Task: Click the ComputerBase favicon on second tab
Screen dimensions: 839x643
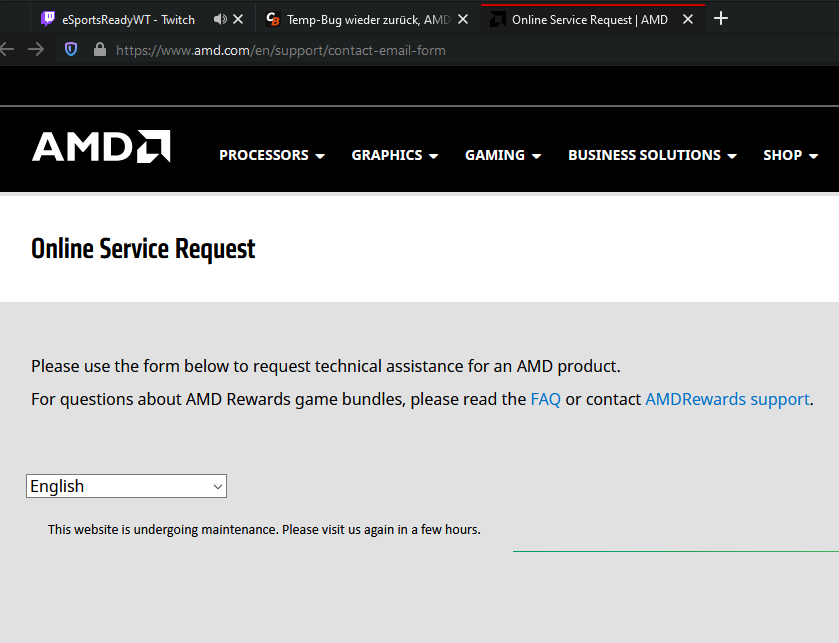Action: pyautogui.click(x=273, y=19)
